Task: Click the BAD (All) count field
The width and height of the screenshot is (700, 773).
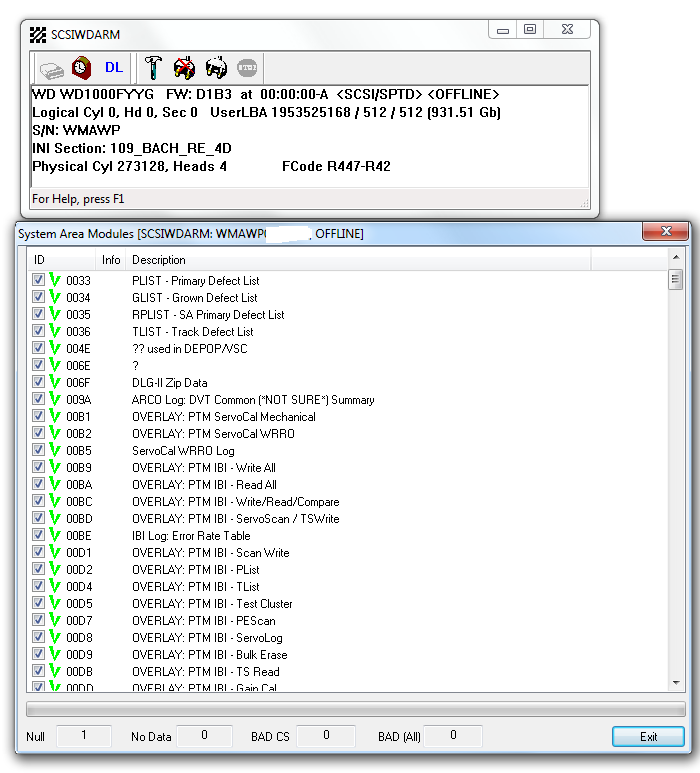Action: click(x=453, y=736)
